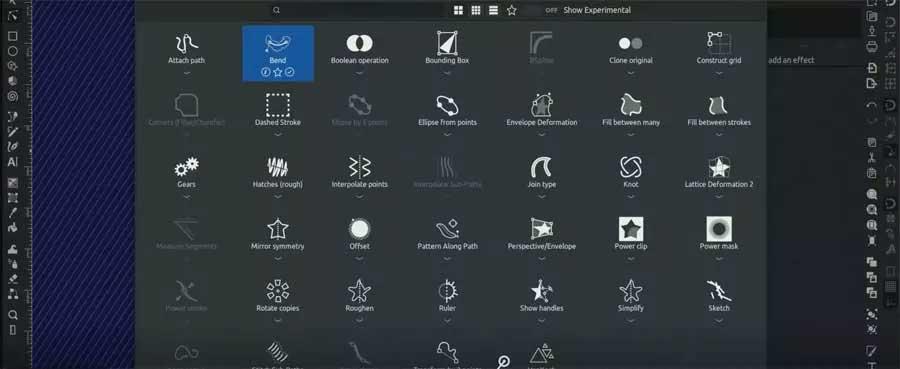Select the 3D Box tool in toolbox

click(12, 81)
